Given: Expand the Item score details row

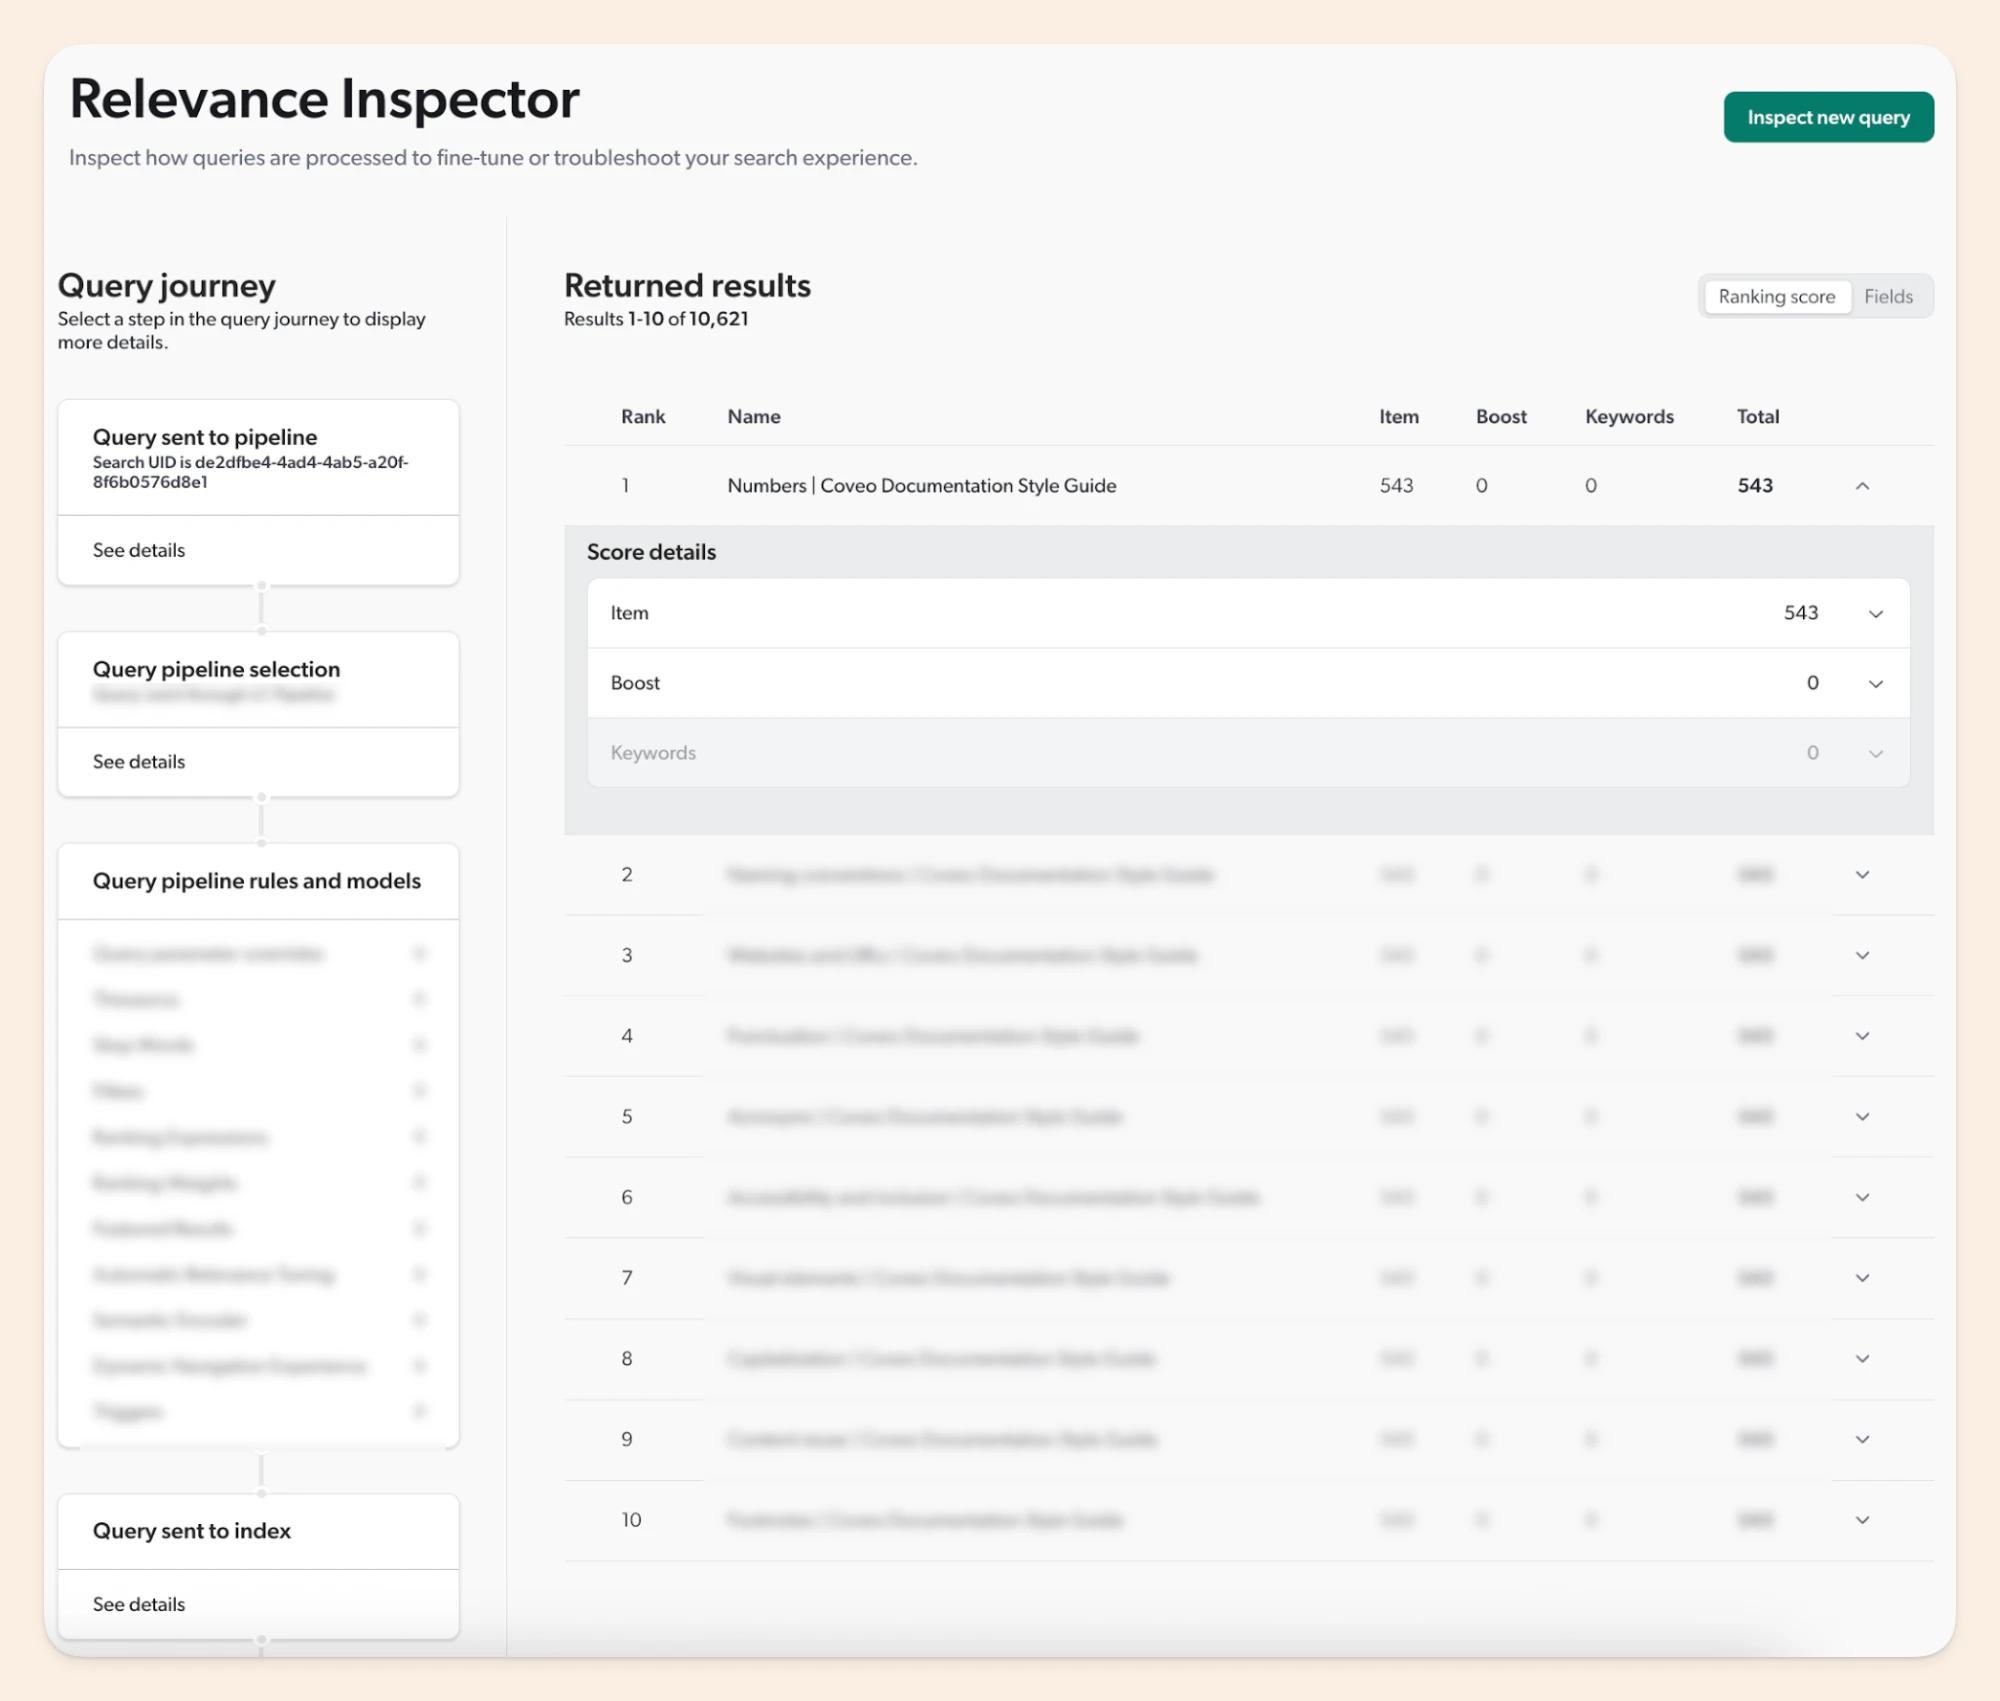Looking at the screenshot, I should [1248, 613].
